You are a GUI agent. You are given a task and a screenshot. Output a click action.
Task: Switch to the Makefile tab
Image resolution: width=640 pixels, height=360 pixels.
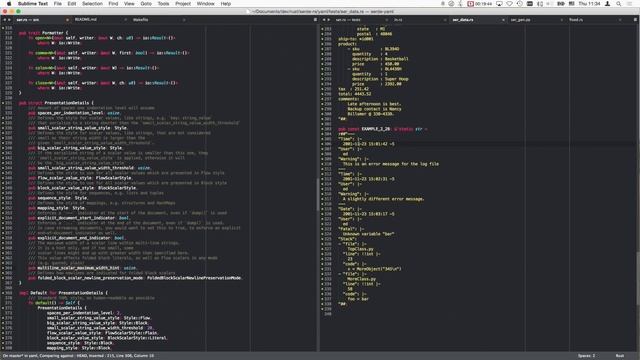click(x=141, y=20)
